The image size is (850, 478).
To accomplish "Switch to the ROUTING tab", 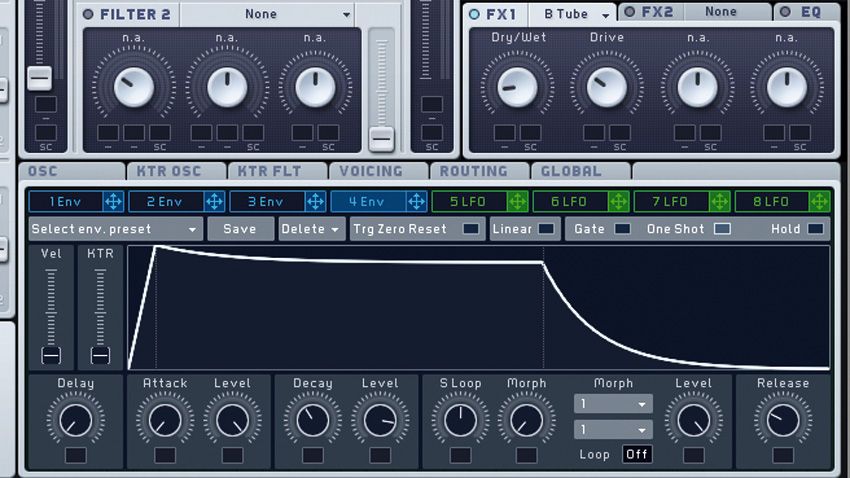I will tap(480, 171).
